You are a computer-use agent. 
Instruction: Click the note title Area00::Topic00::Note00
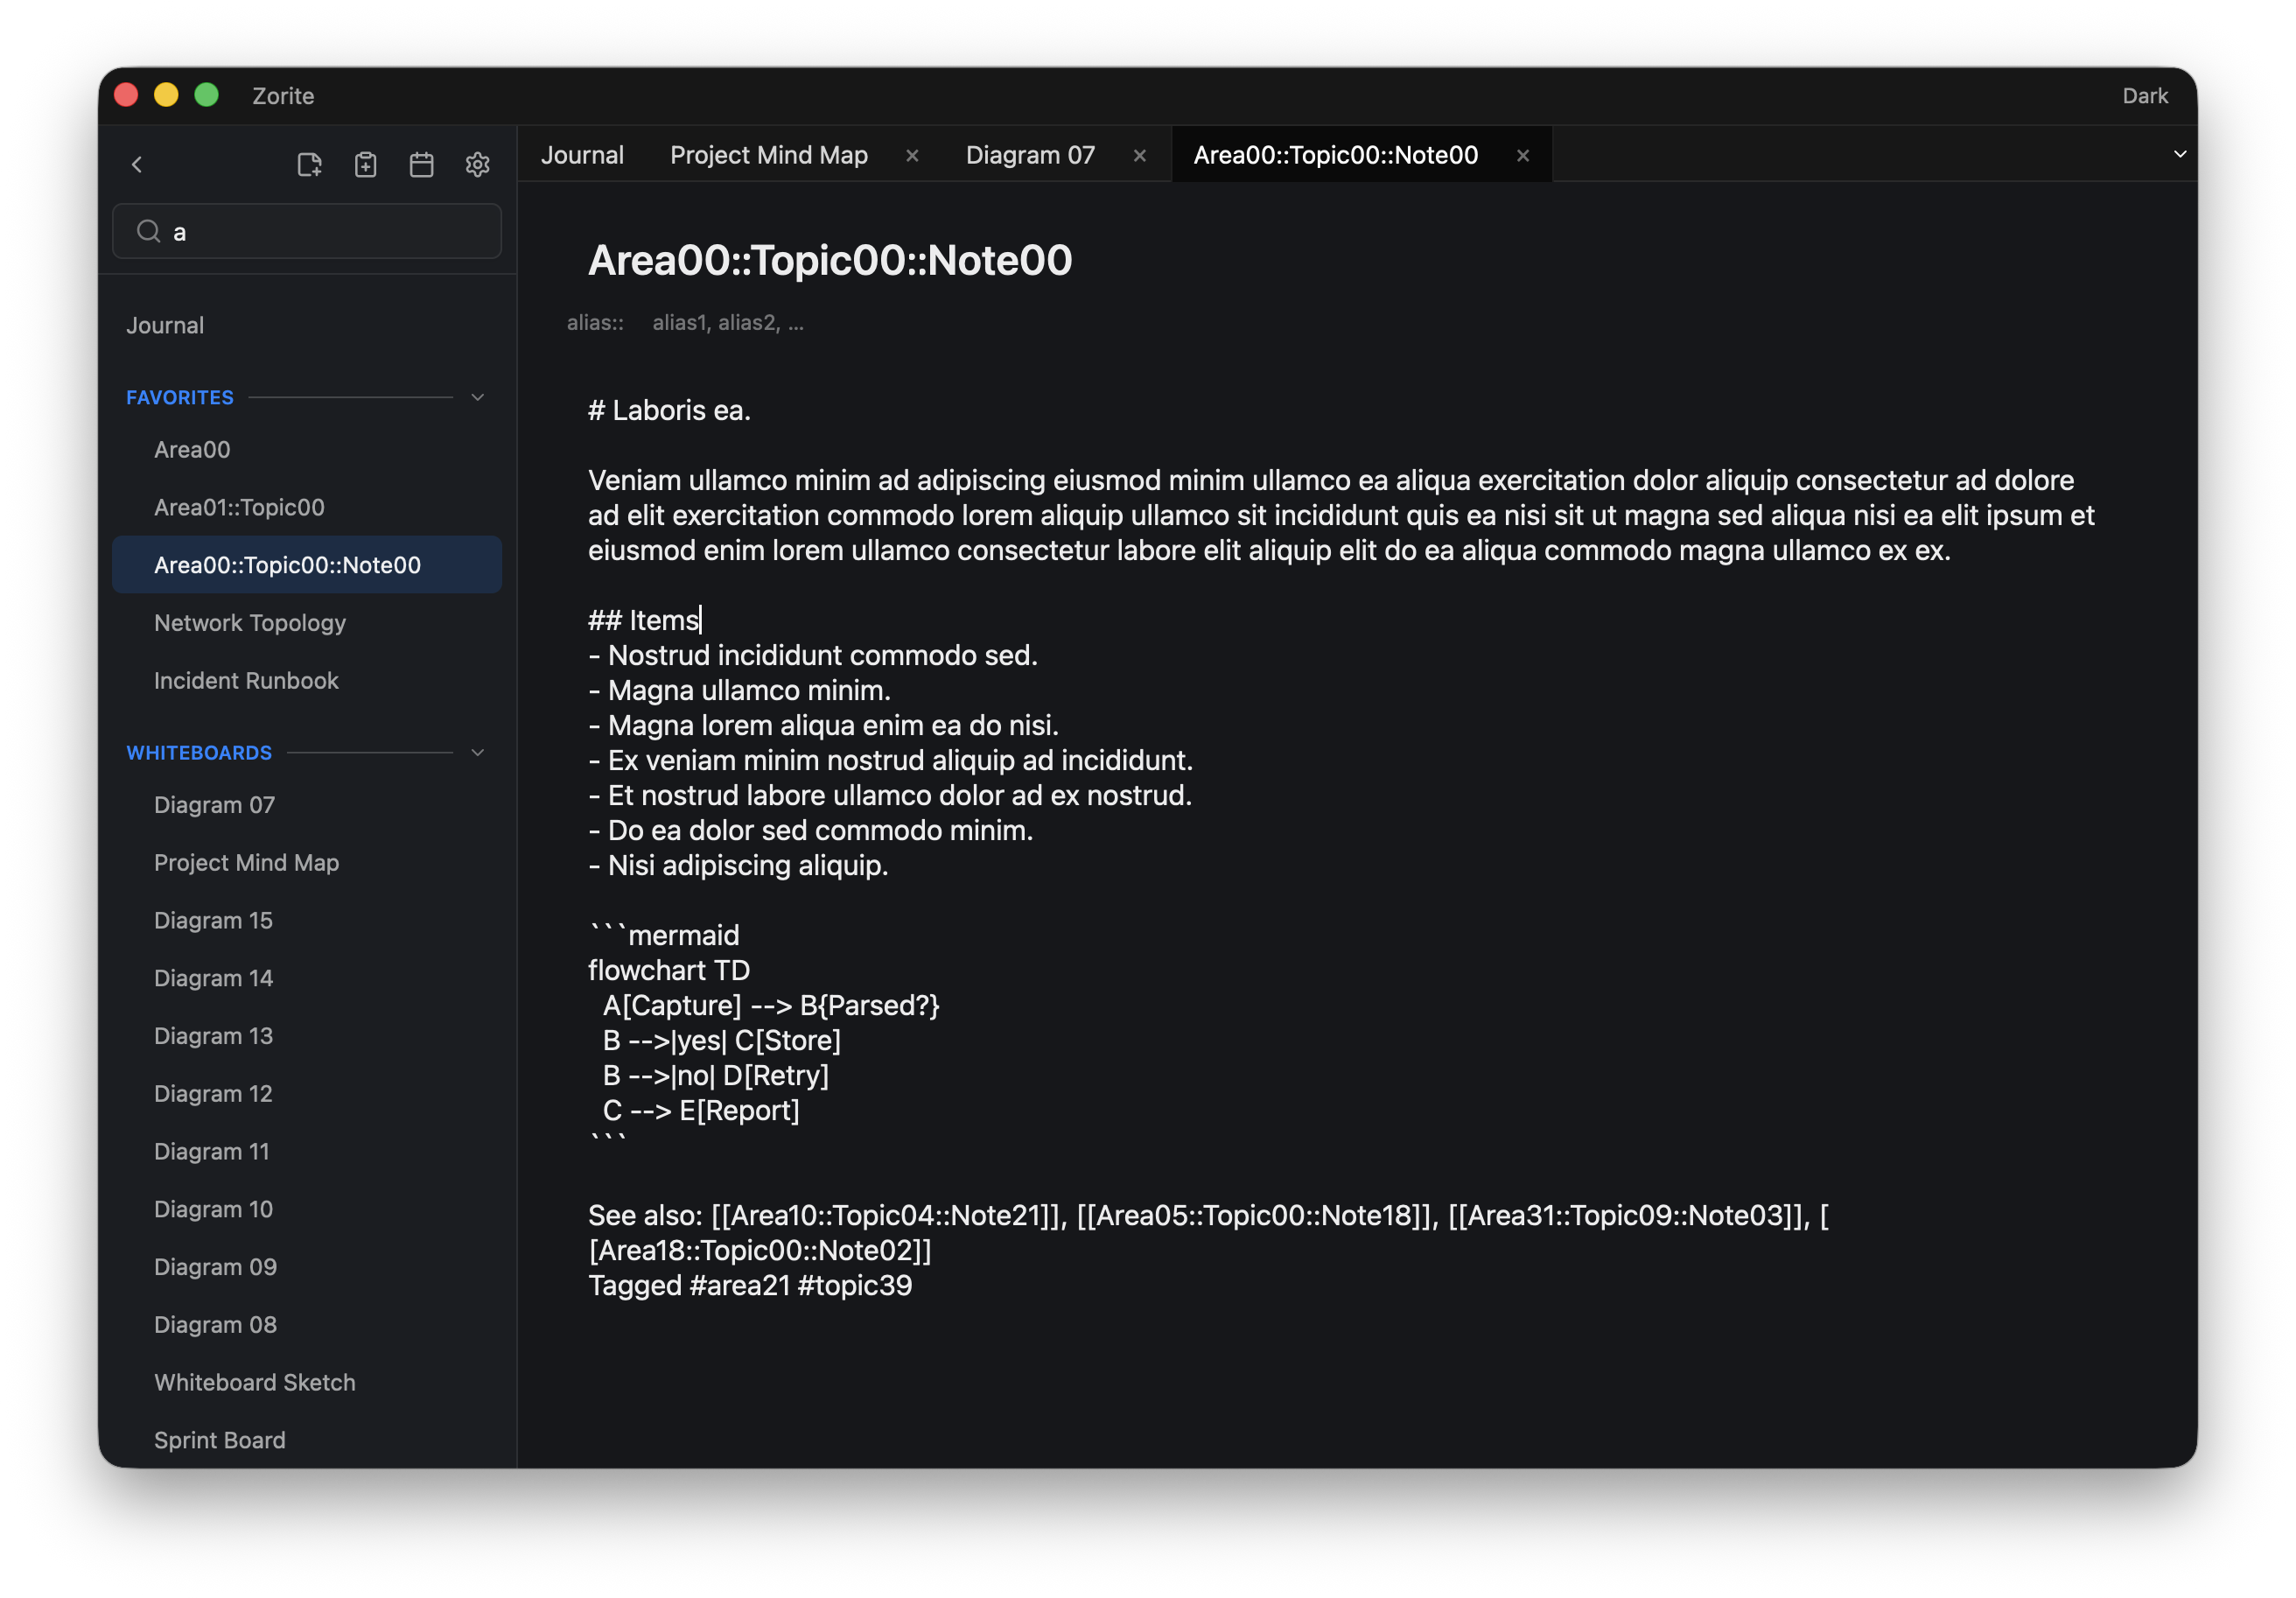point(829,260)
